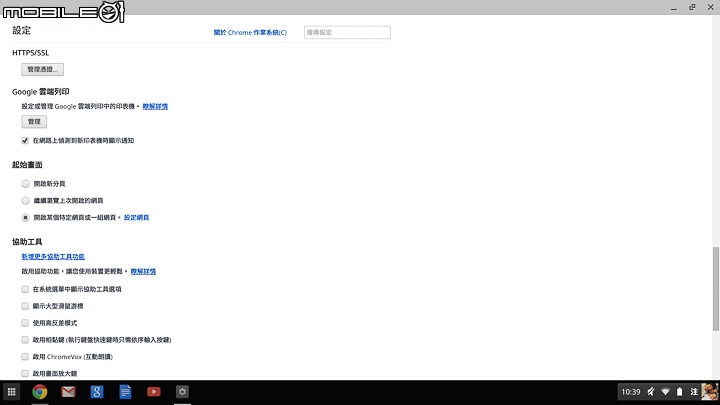Open 新增更多協助工具功能 link

click(53, 257)
